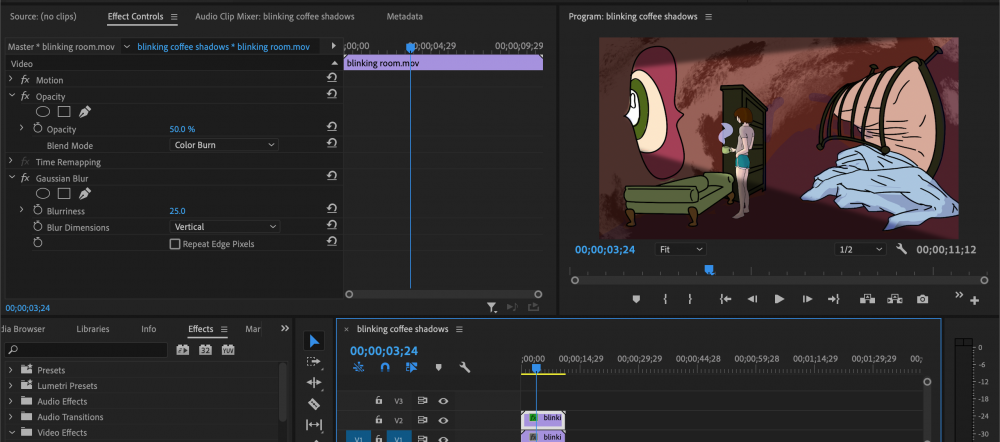This screenshot has width=1000, height=442.
Task: Create rectangle mask under Gaussian Blur
Action: 64,193
